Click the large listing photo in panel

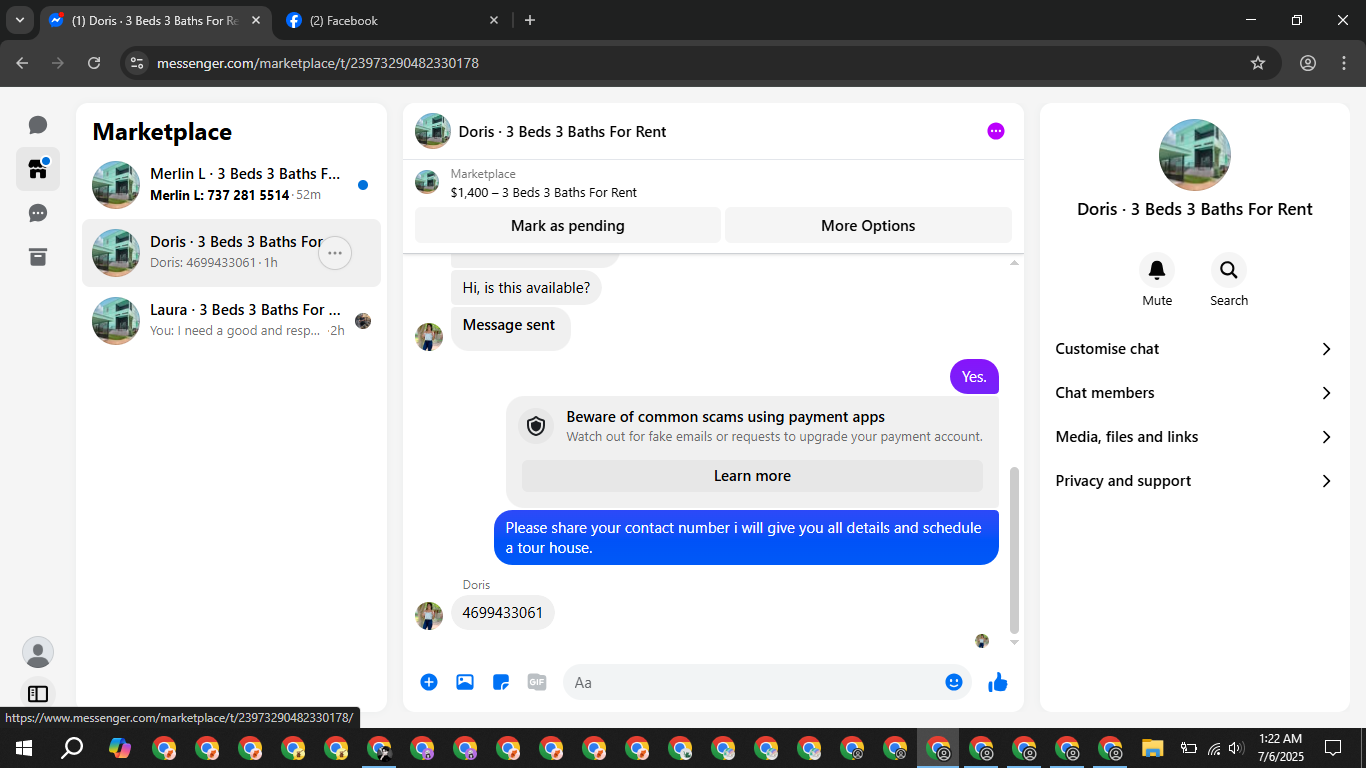(1194, 155)
